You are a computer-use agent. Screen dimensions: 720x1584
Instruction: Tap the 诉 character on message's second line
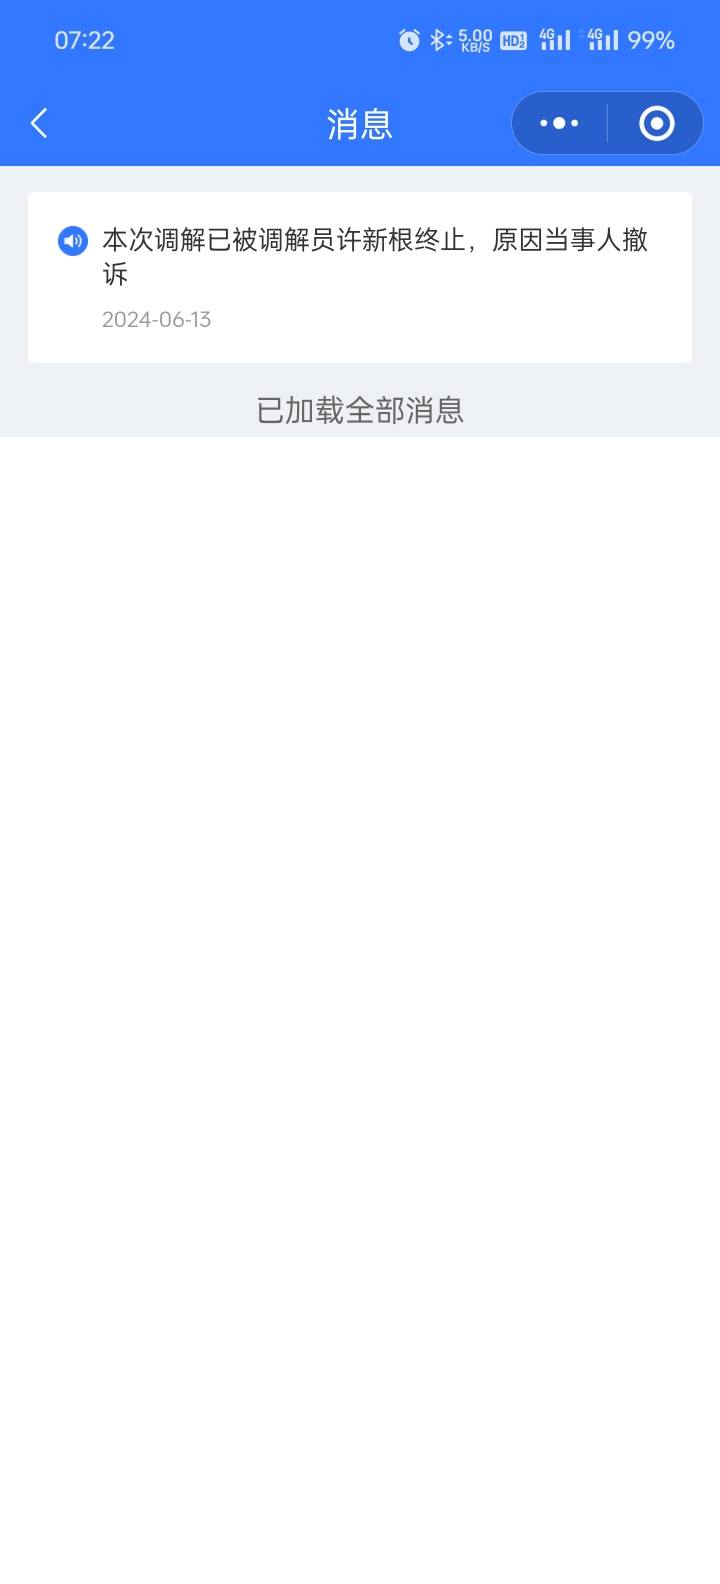coord(115,274)
